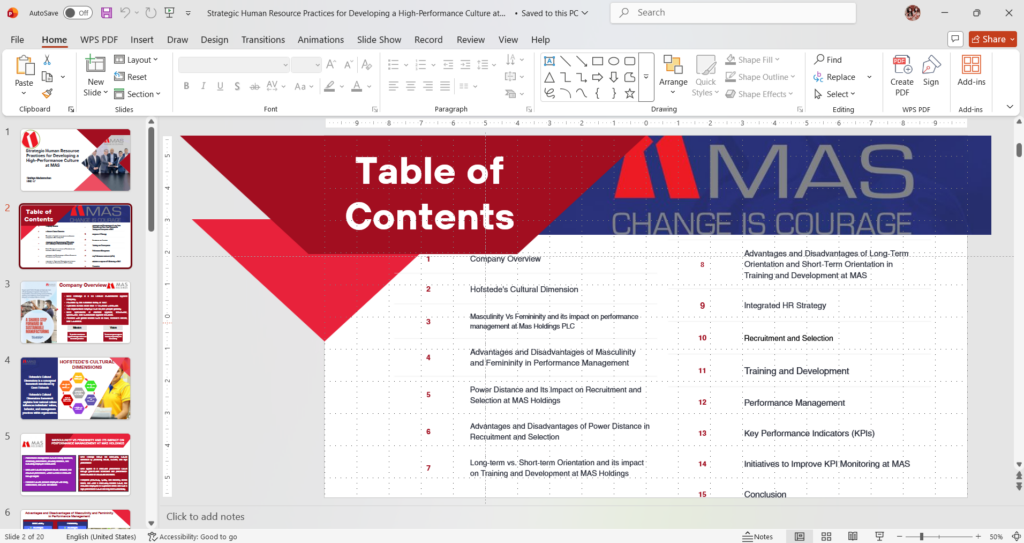
Task: Start Slide Show from status bar
Action: (879, 536)
